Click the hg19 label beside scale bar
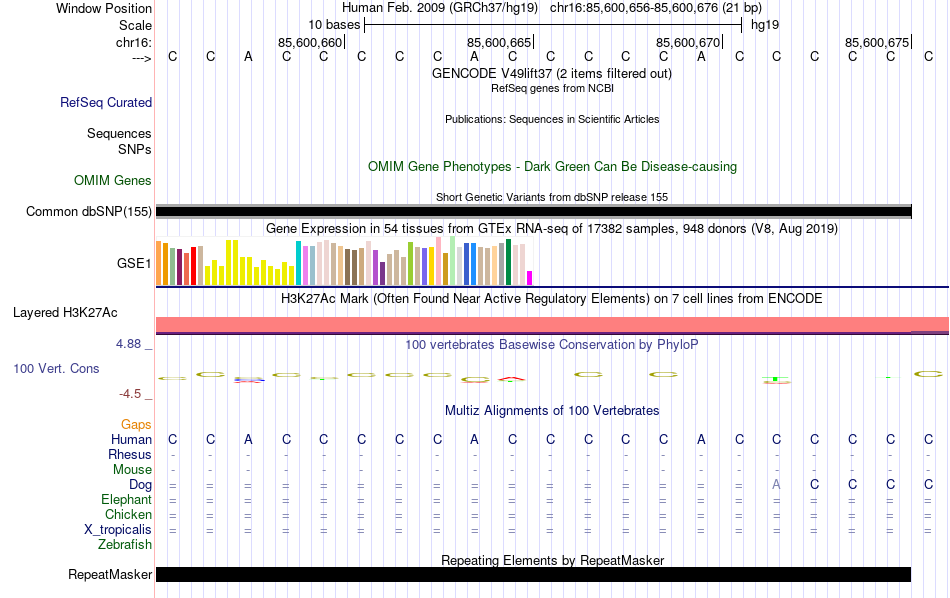The width and height of the screenshot is (950, 598). tap(765, 25)
